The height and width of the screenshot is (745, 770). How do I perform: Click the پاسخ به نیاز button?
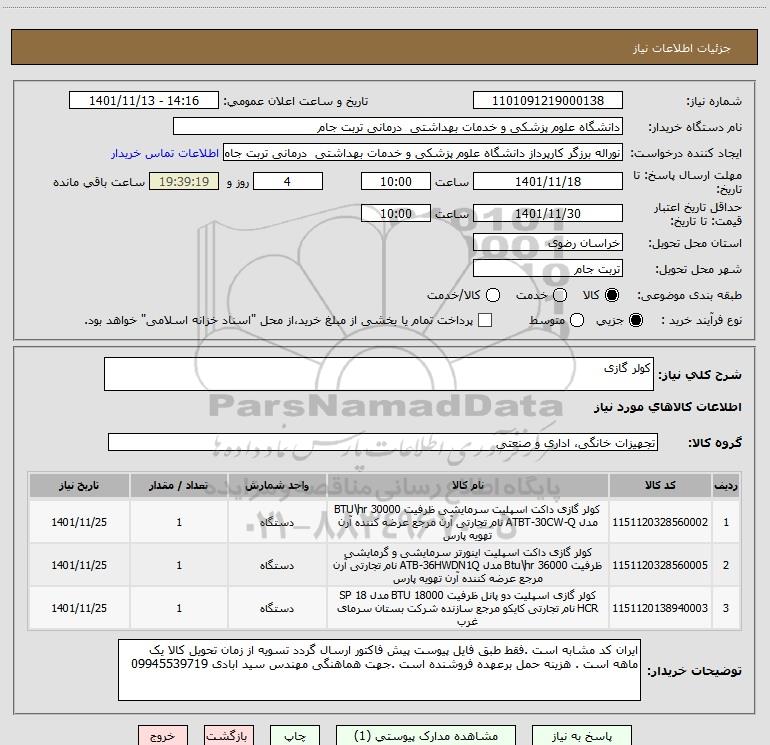click(x=582, y=736)
